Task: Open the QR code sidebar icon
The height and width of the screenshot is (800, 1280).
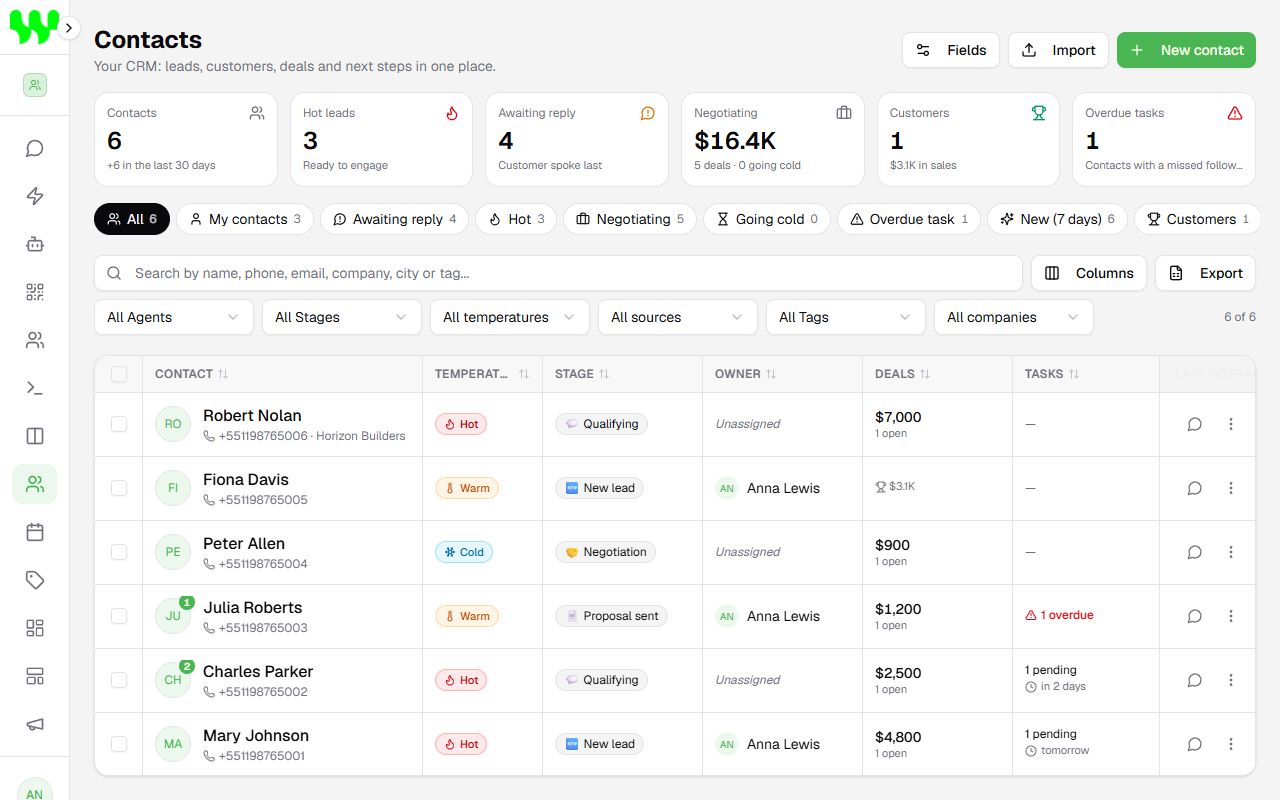Action: coord(35,292)
